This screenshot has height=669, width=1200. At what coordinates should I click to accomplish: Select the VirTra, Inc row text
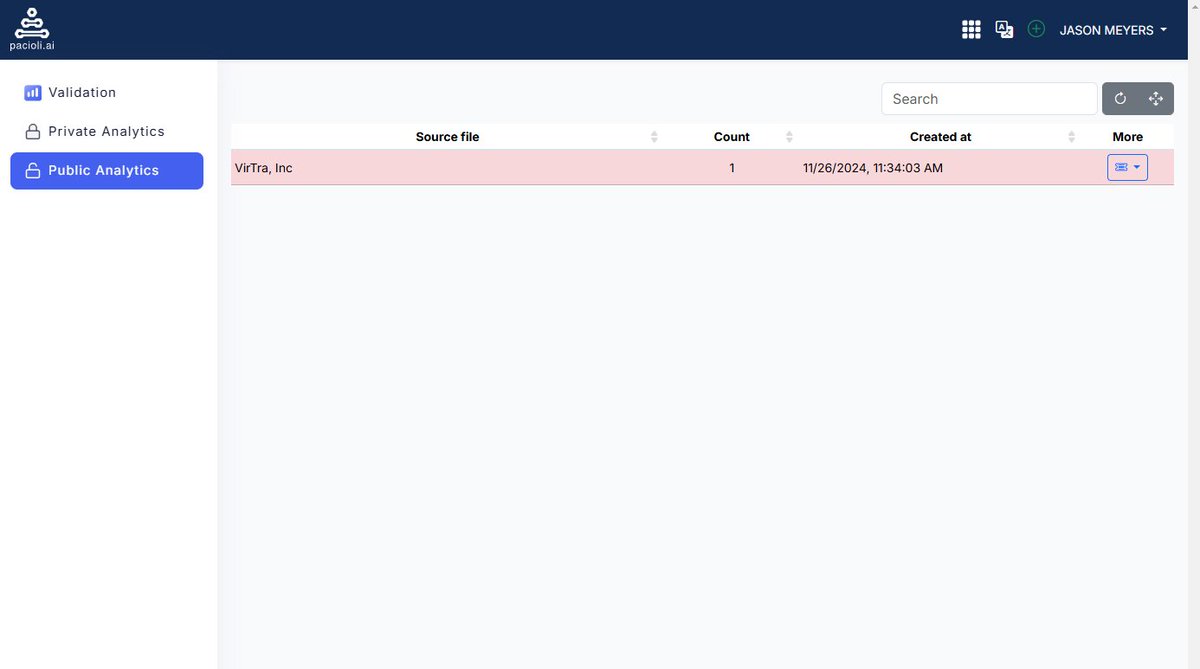click(x=263, y=168)
